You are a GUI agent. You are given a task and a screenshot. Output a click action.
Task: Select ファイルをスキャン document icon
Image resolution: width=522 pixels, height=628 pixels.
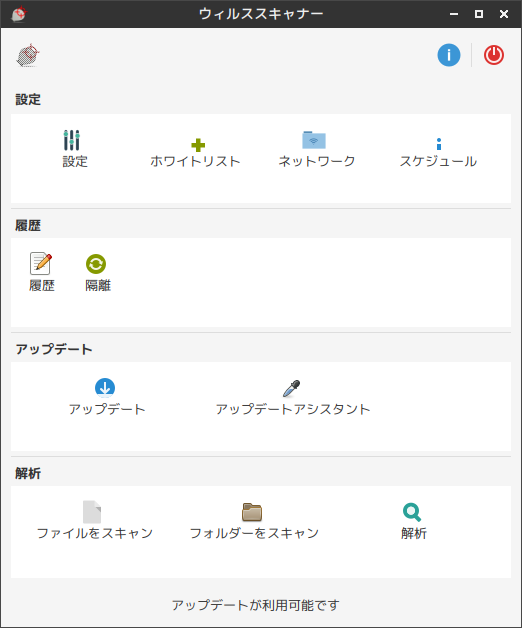[x=92, y=512]
